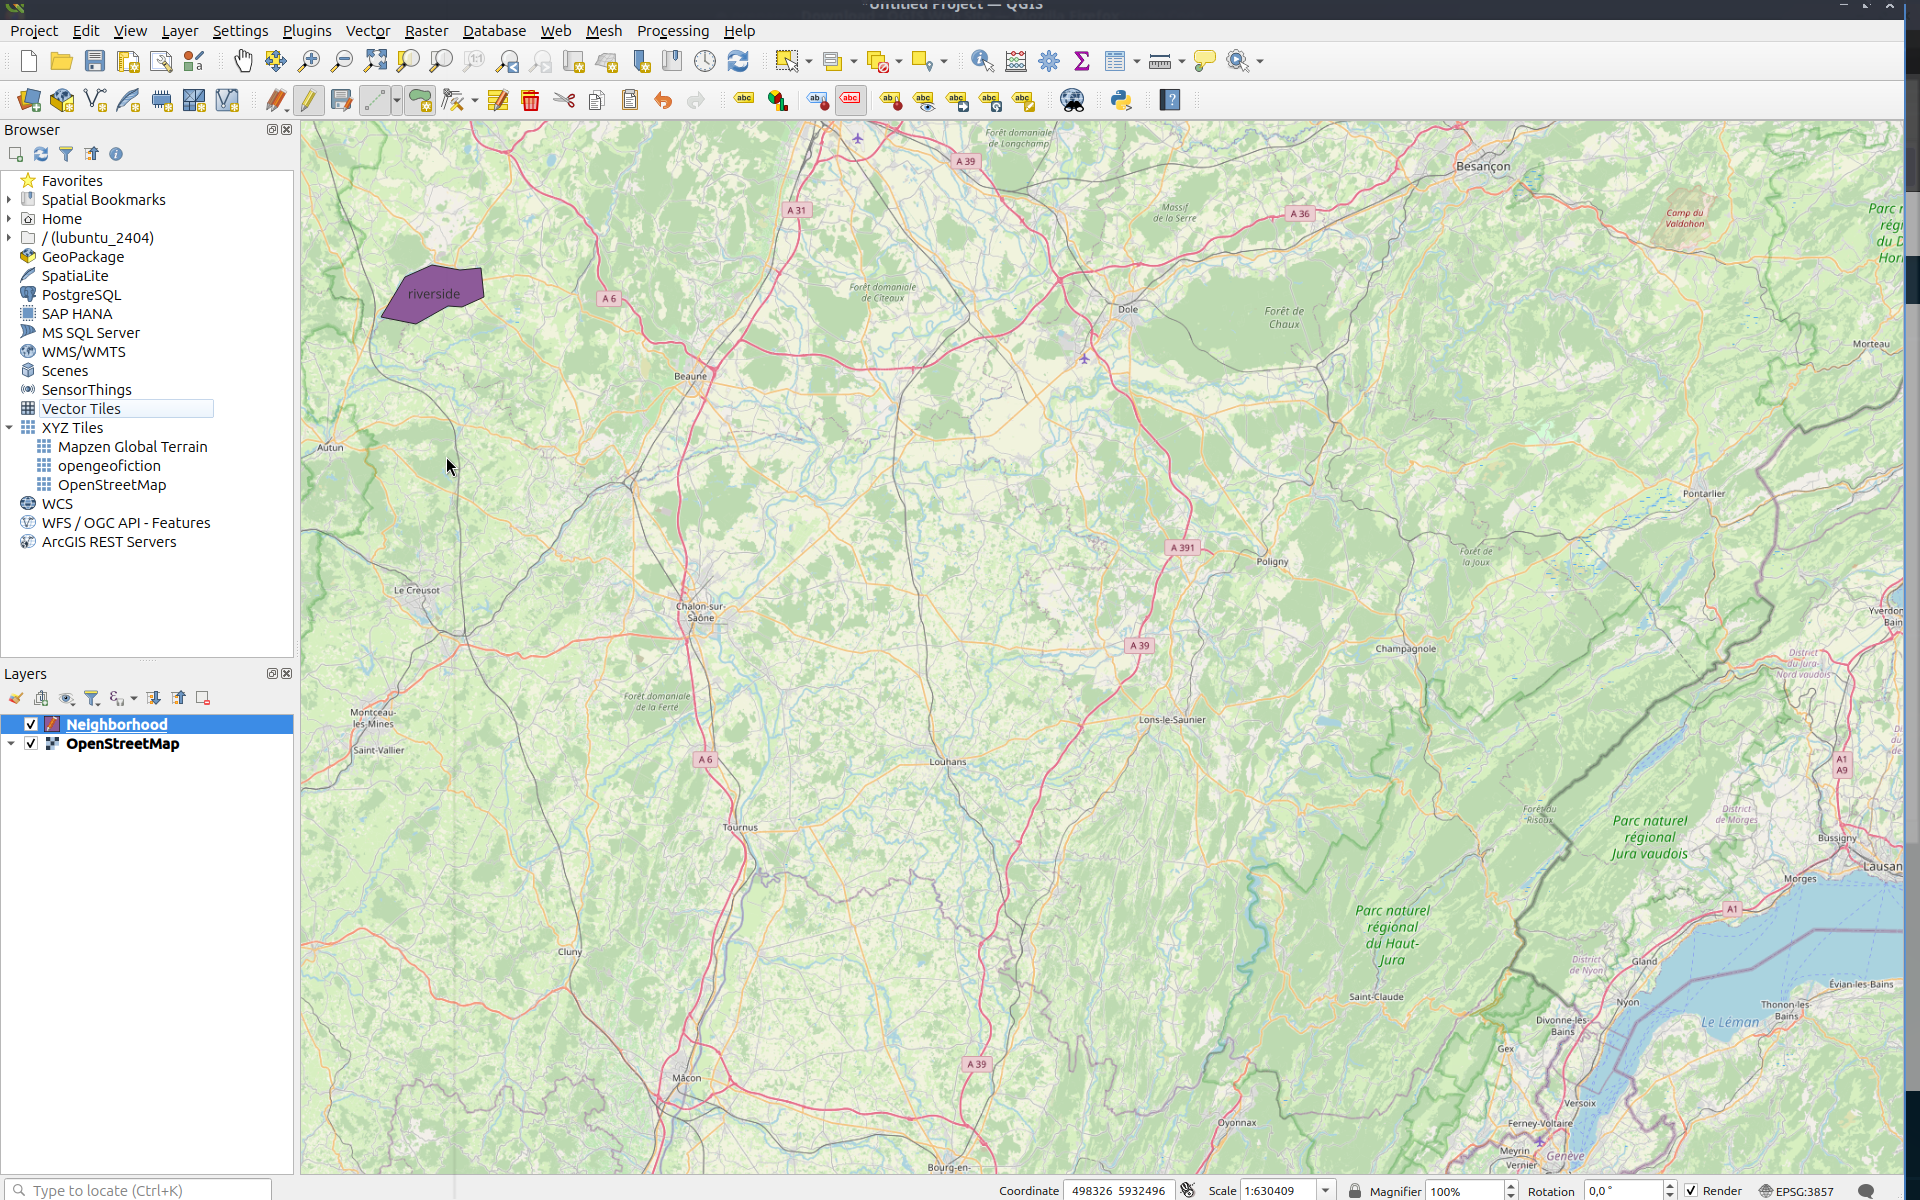The image size is (1920, 1200).
Task: Toggle visibility of OpenStreetMap layer
Action: pos(30,744)
